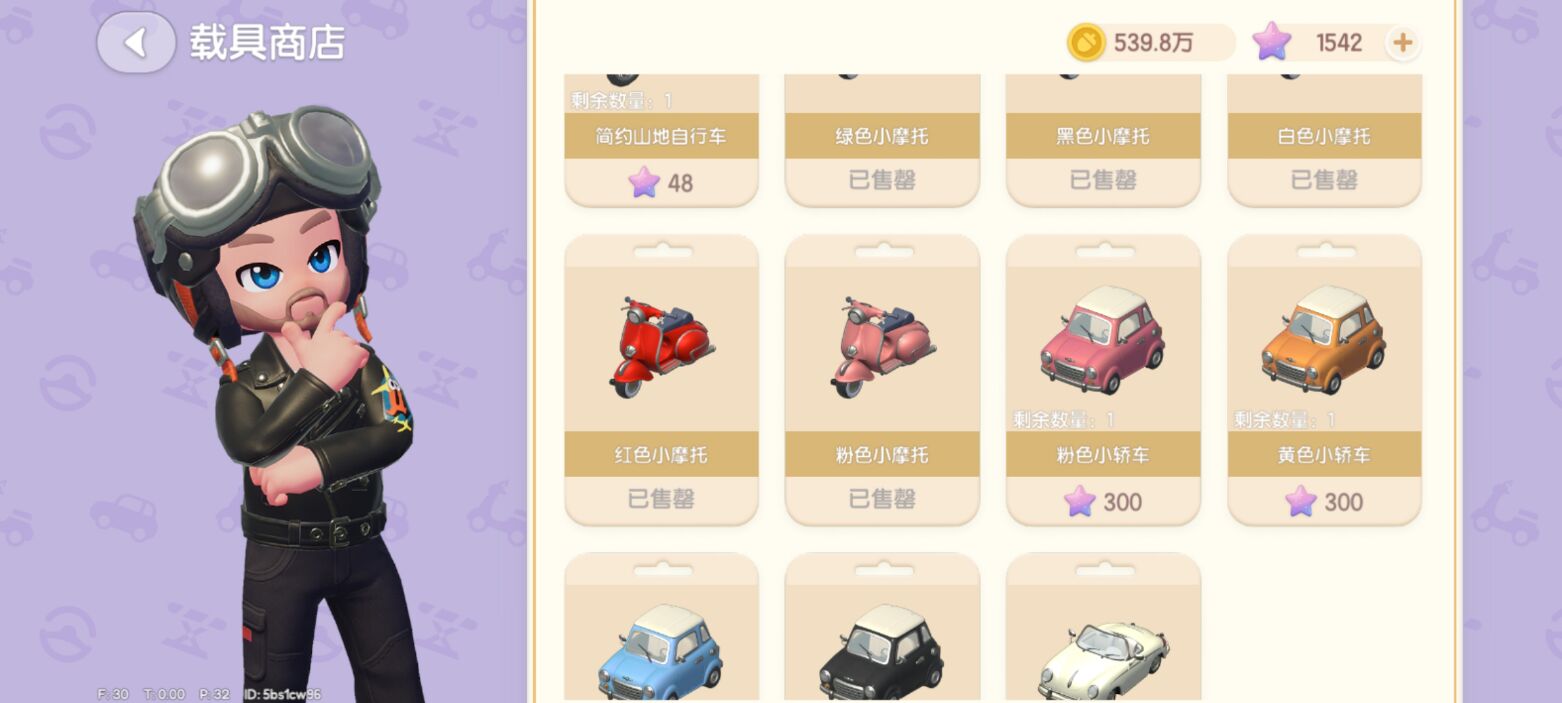Open the 白色小摩托 item name bar
This screenshot has width=1562, height=703.
coord(1324,136)
